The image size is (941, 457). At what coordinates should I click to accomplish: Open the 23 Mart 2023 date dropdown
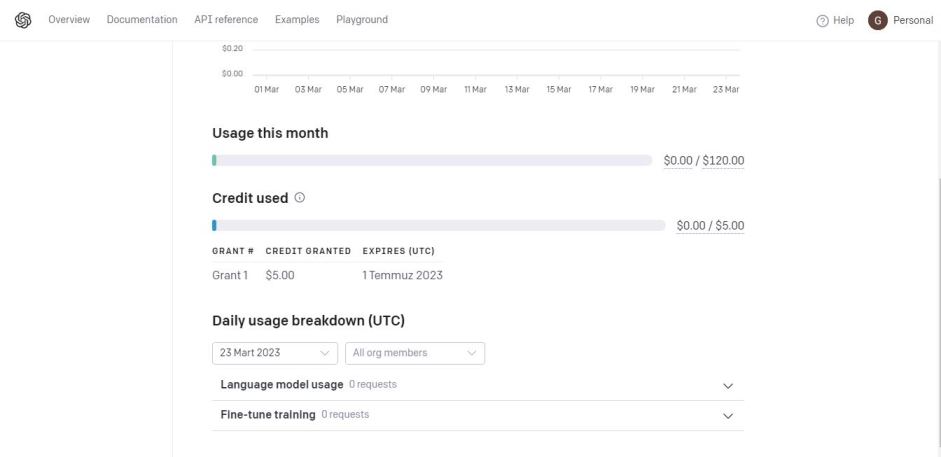pyautogui.click(x=275, y=353)
